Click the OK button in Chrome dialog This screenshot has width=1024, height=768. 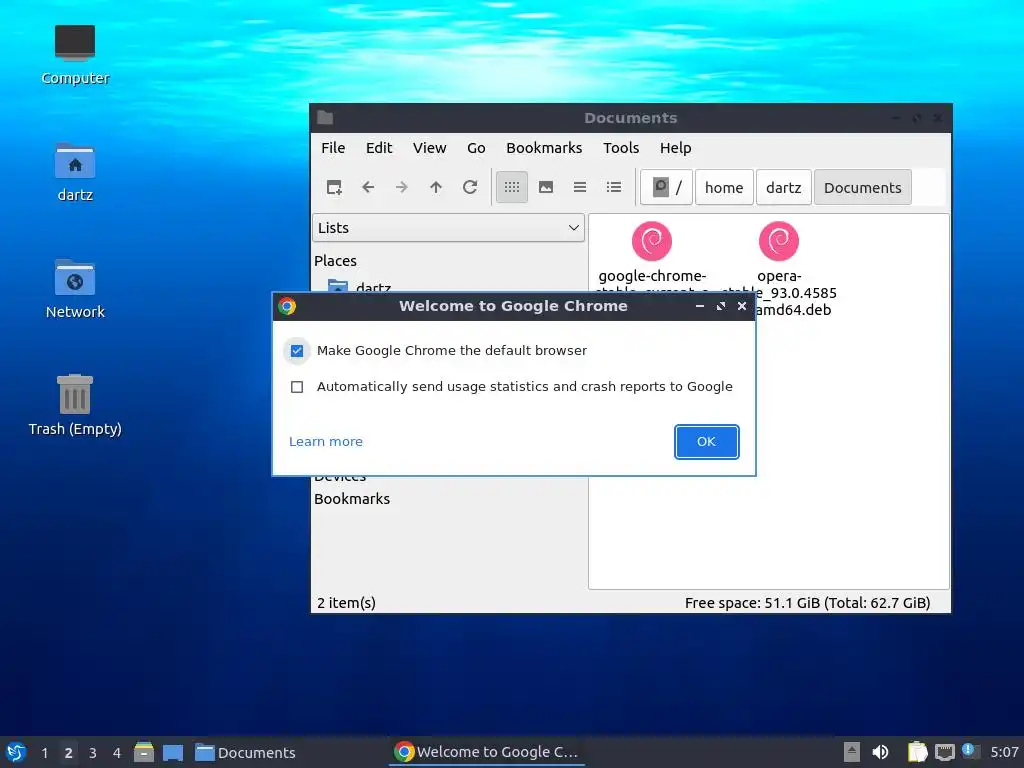(x=706, y=441)
